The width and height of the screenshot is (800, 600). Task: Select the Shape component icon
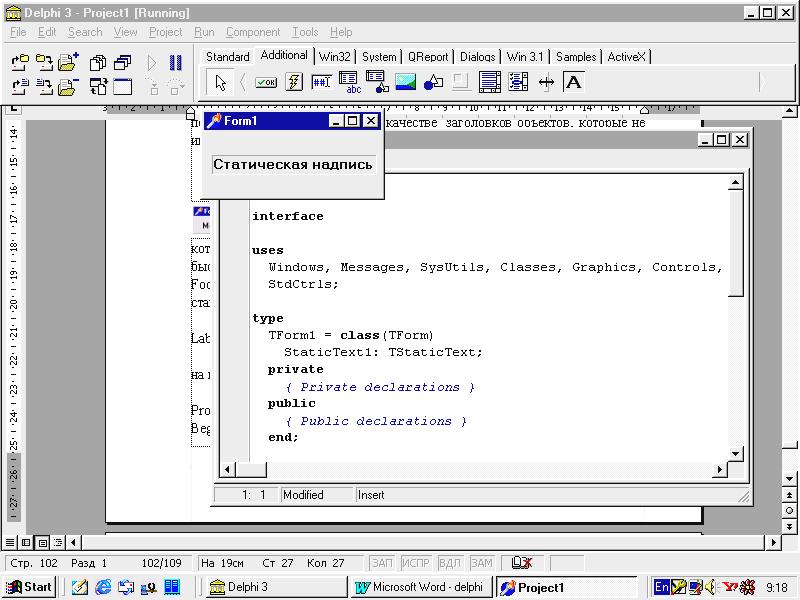[433, 83]
